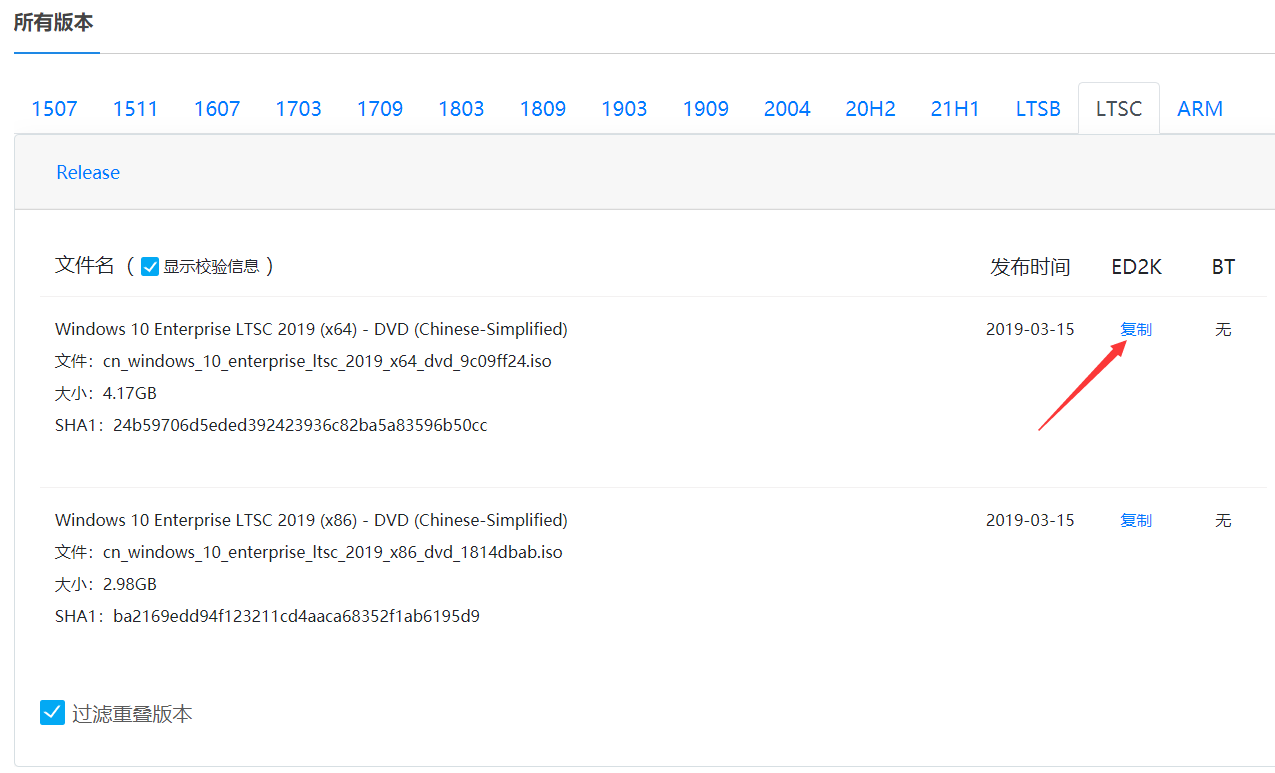Image resolution: width=1275 pixels, height=773 pixels.
Task: Switch to the 20H2 tab
Action: 870,109
